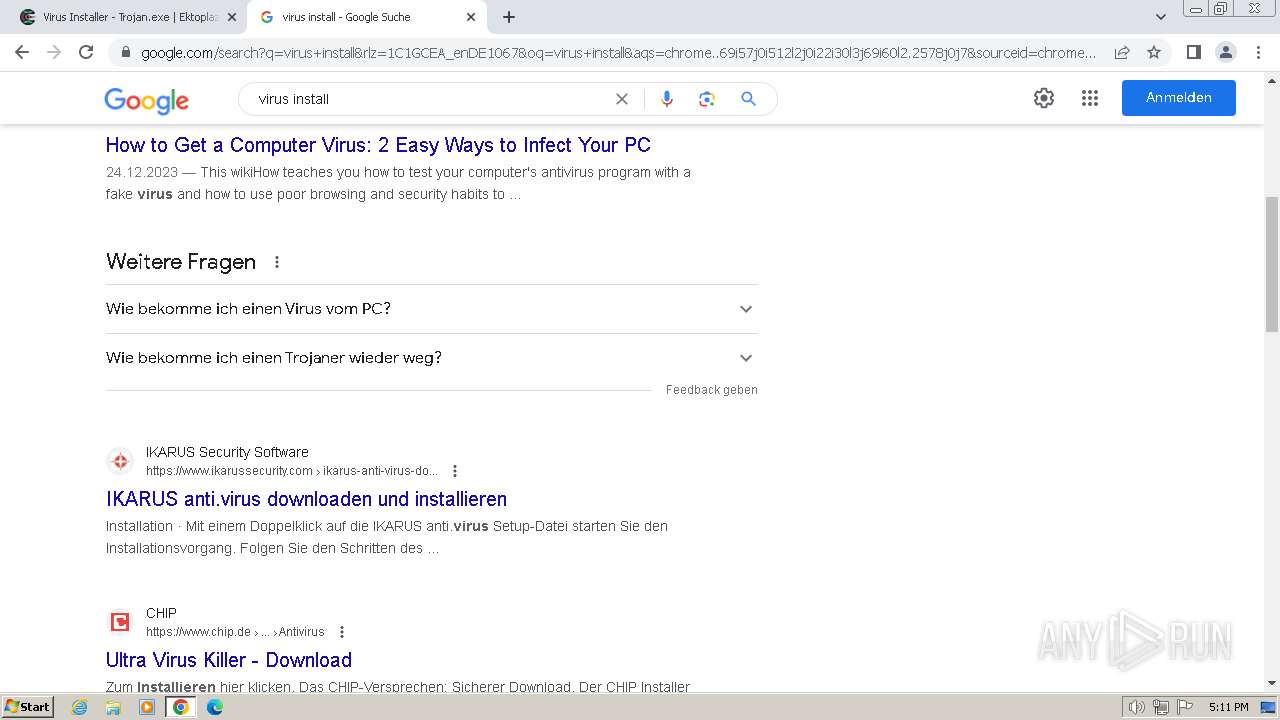Open the Google apps grid
This screenshot has height=720, width=1280.
pyautogui.click(x=1090, y=98)
